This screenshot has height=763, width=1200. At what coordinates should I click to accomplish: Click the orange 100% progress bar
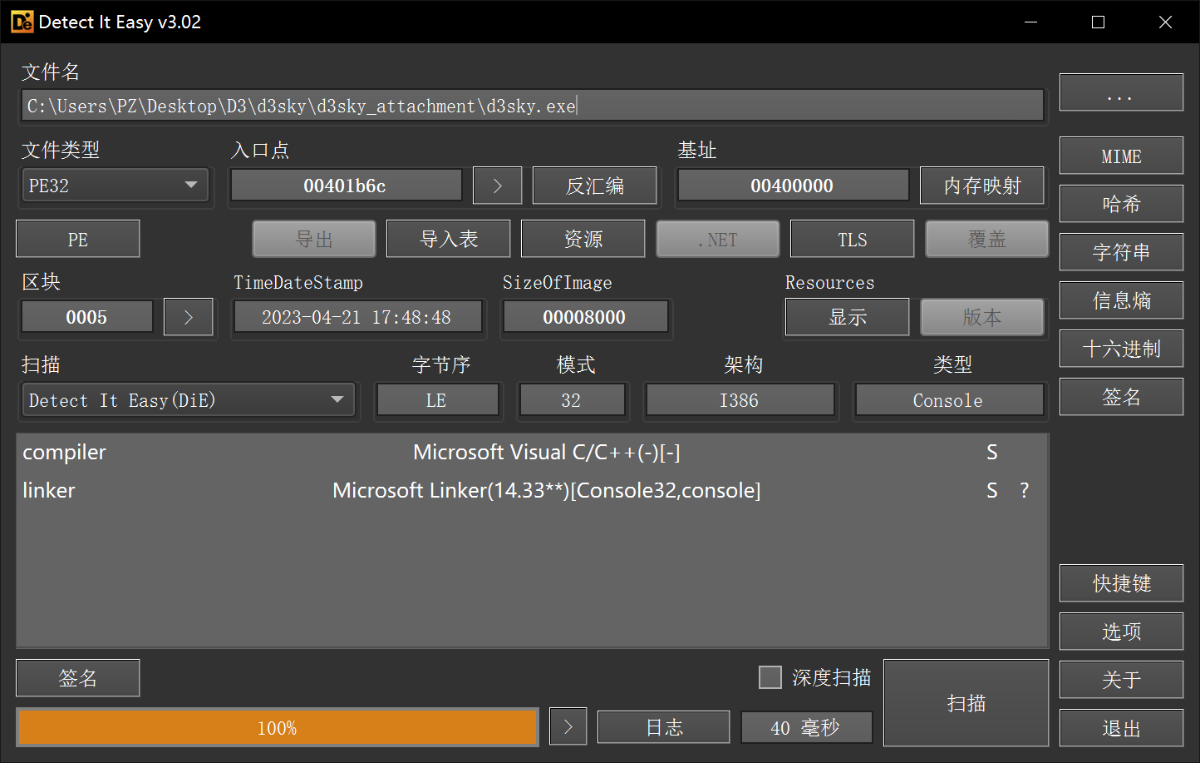(277, 728)
